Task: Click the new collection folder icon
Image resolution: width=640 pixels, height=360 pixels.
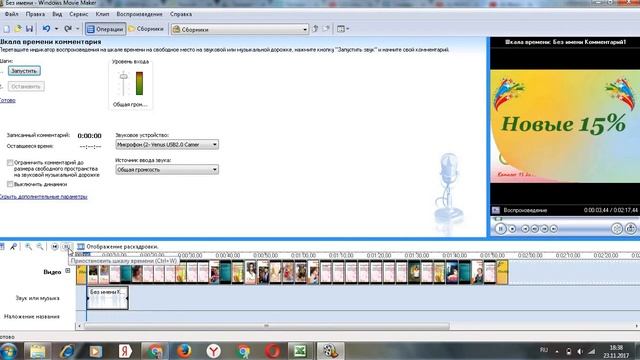Action: [x=326, y=29]
